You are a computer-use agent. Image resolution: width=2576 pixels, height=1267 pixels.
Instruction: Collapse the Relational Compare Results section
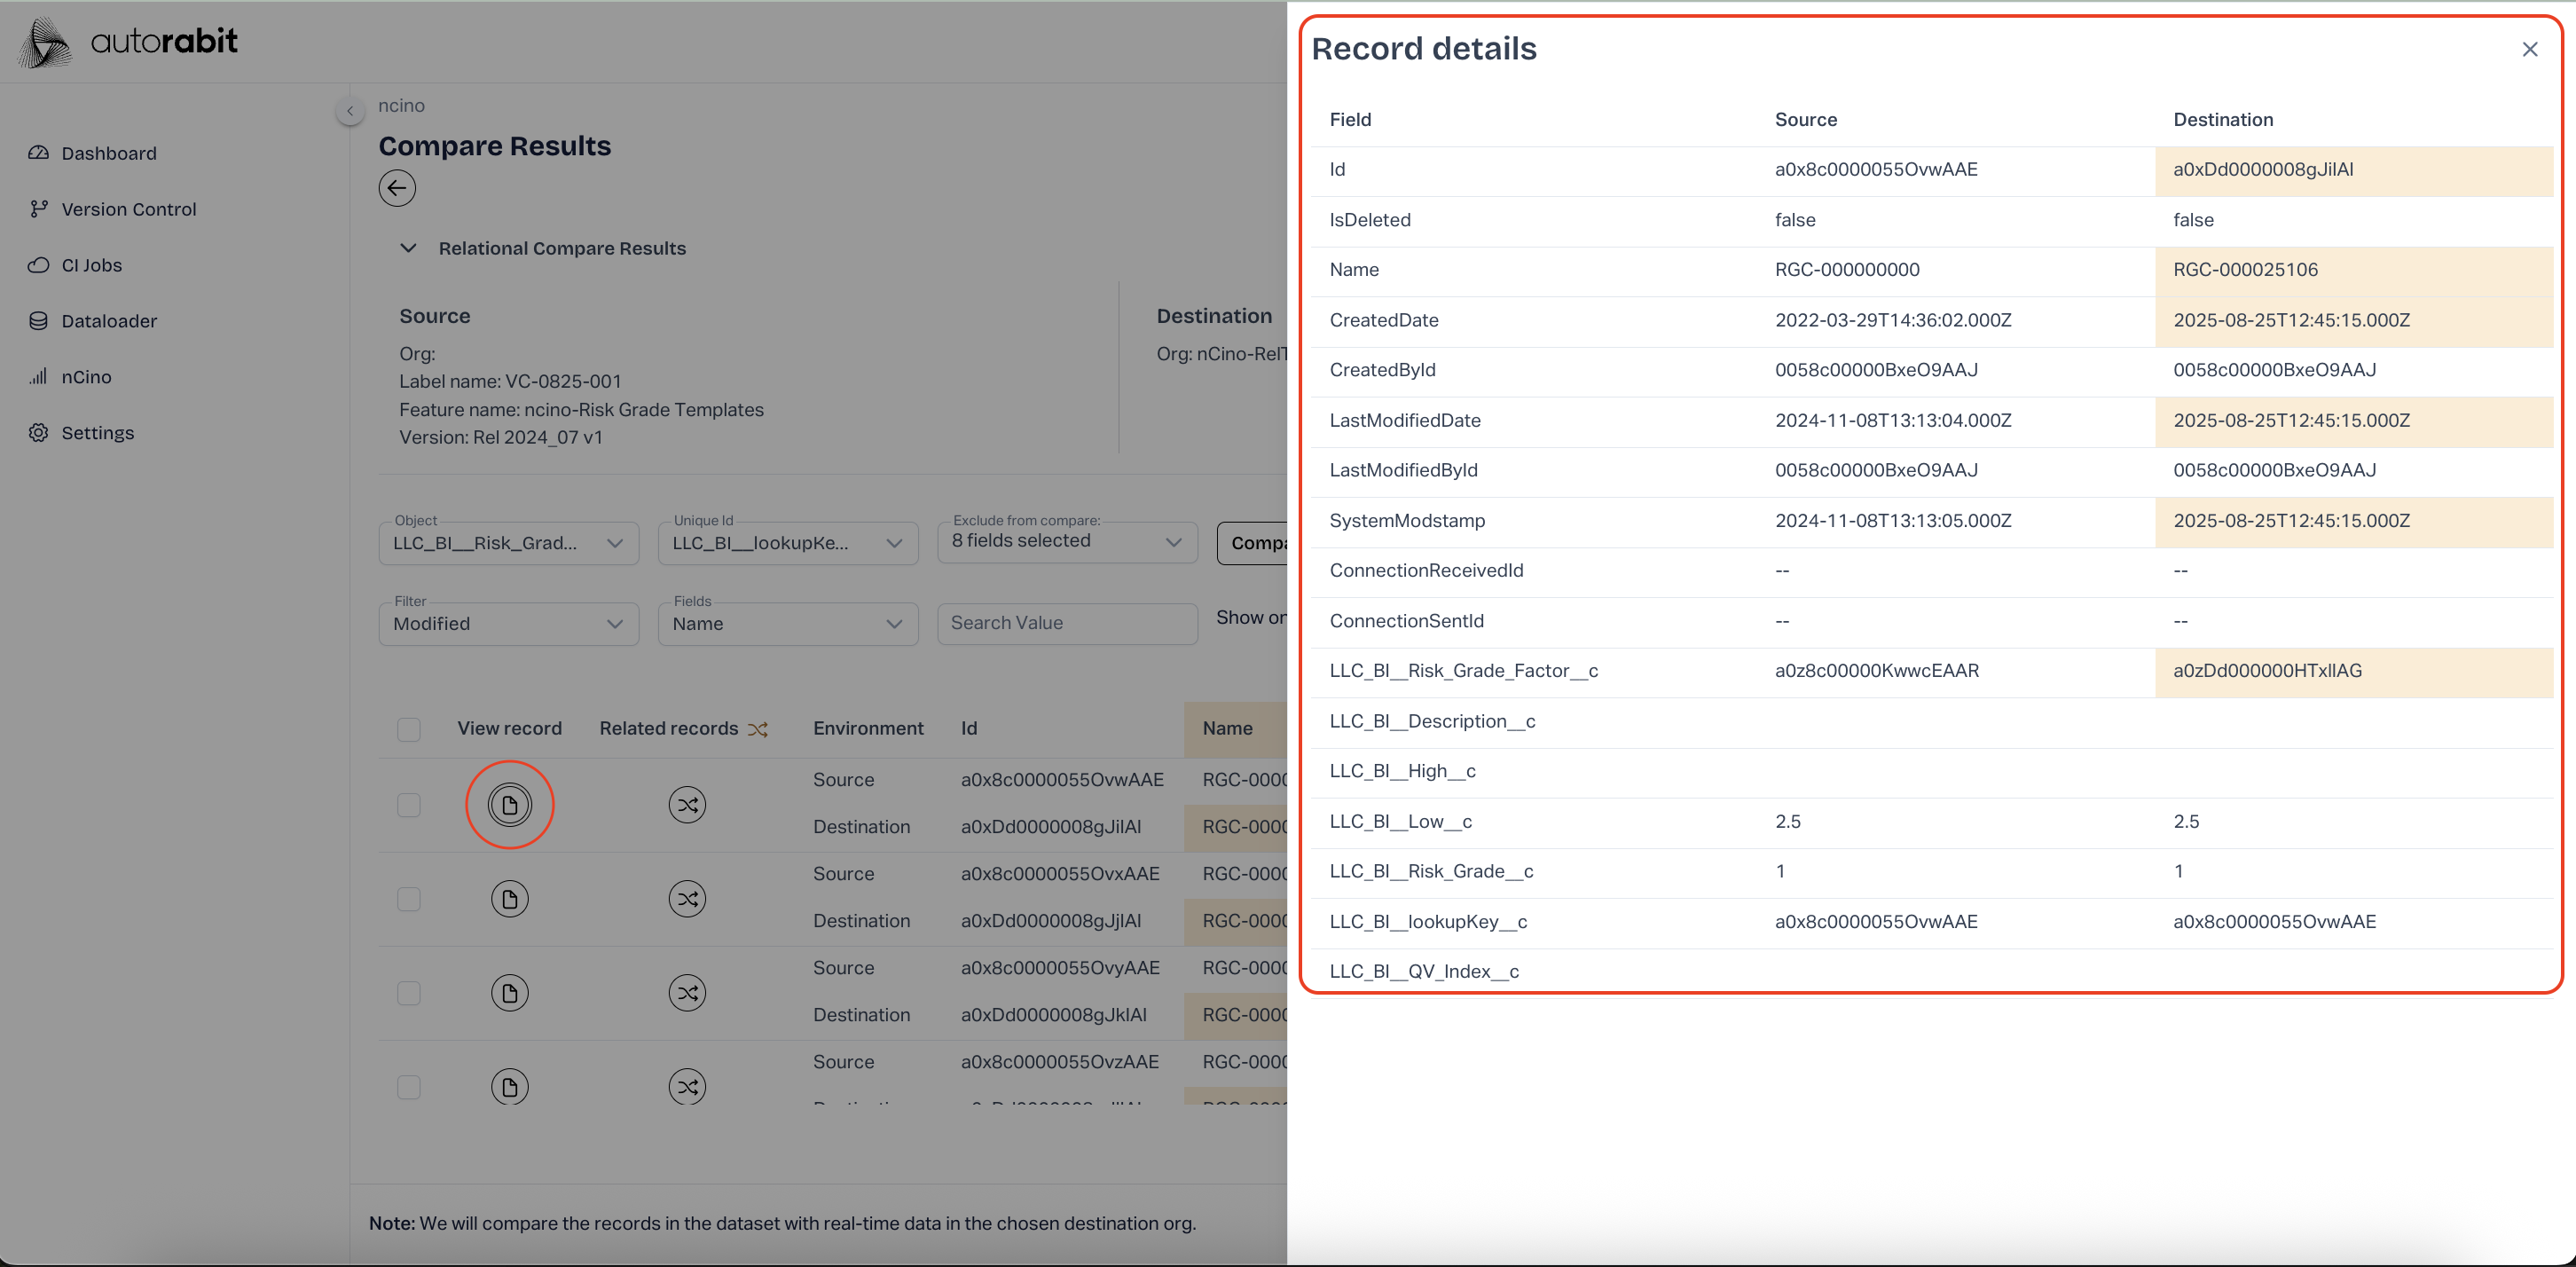point(408,248)
